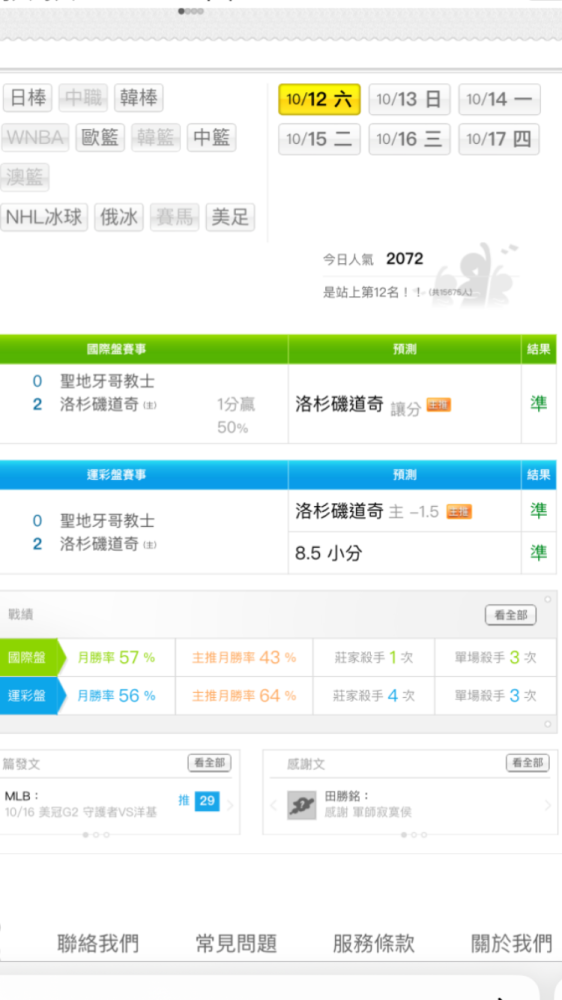Go to next thank-you note arrow
This screenshot has width=562, height=1000.
547,805
